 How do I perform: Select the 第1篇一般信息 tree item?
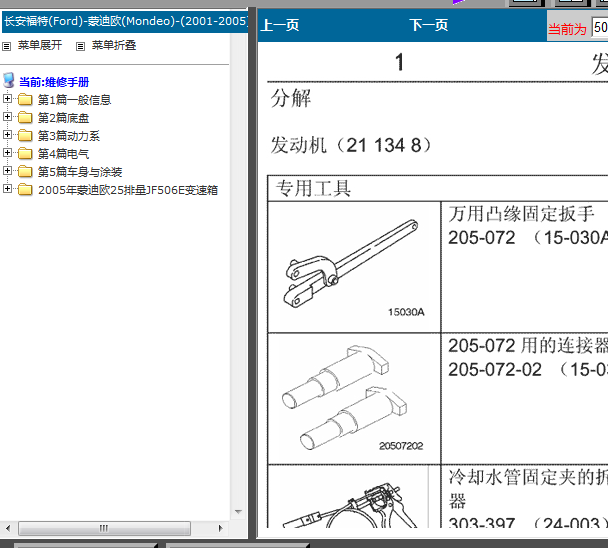[x=74, y=100]
